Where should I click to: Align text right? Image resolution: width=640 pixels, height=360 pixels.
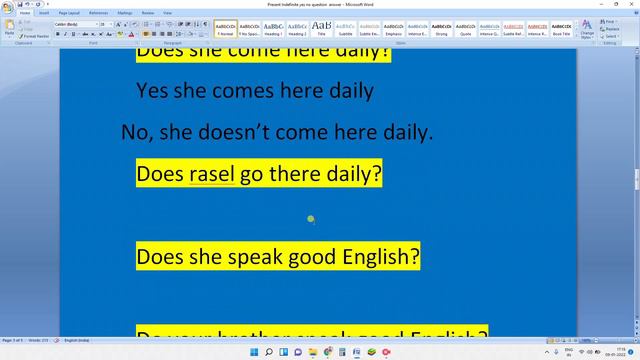click(162, 34)
